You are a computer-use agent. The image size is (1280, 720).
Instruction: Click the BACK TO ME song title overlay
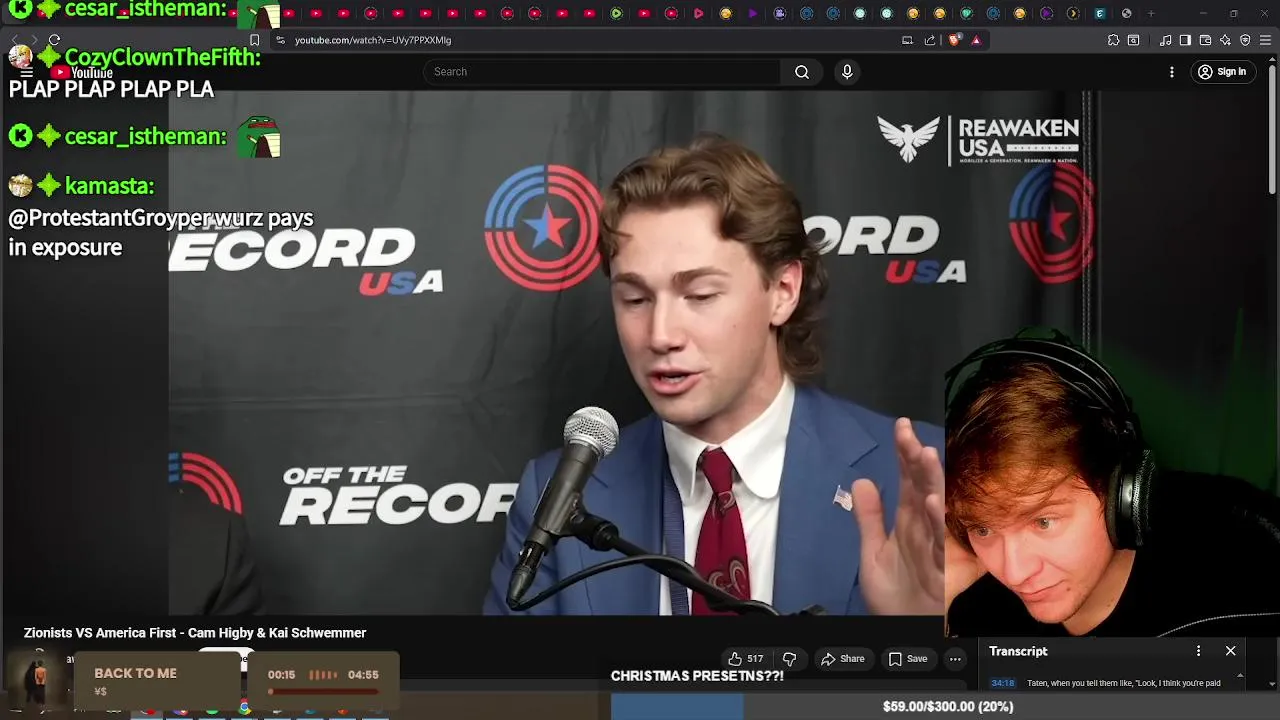click(x=135, y=674)
